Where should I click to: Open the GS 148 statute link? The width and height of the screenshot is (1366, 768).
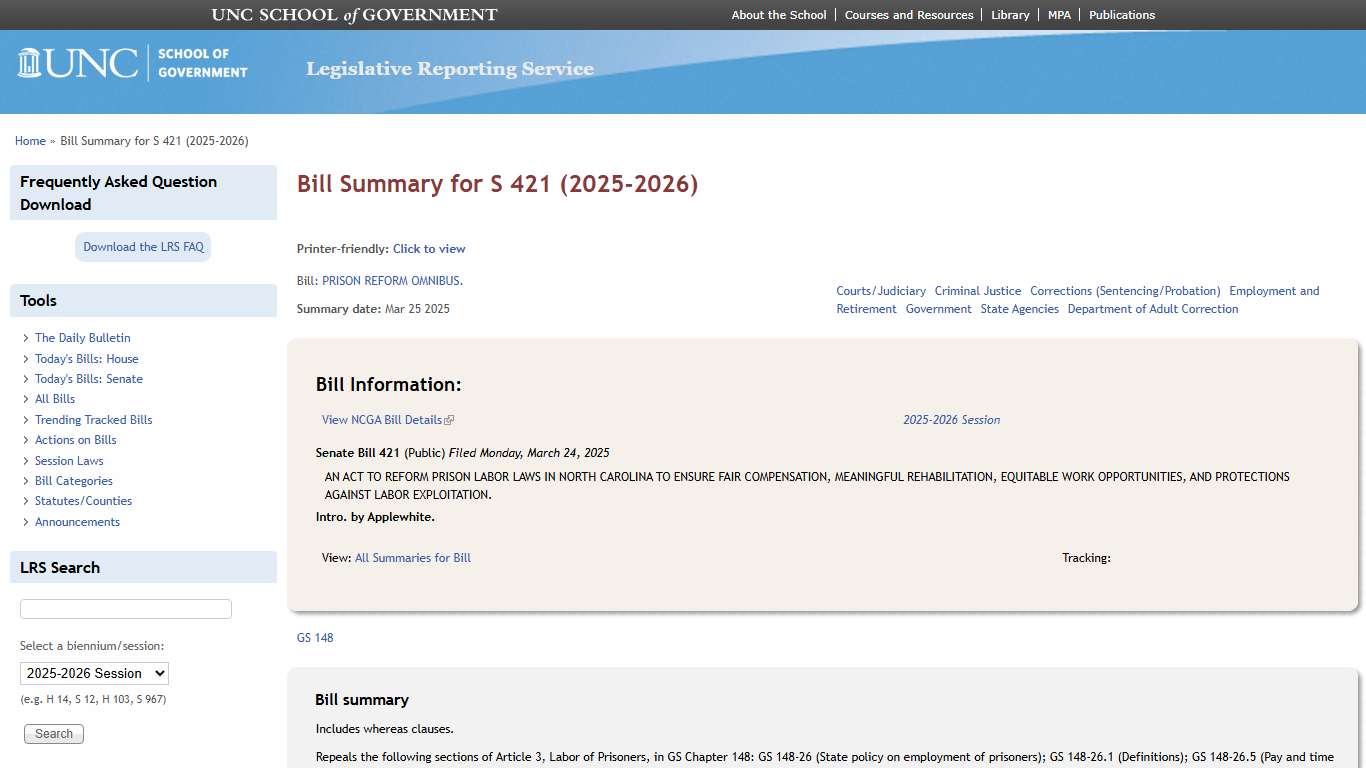[315, 637]
